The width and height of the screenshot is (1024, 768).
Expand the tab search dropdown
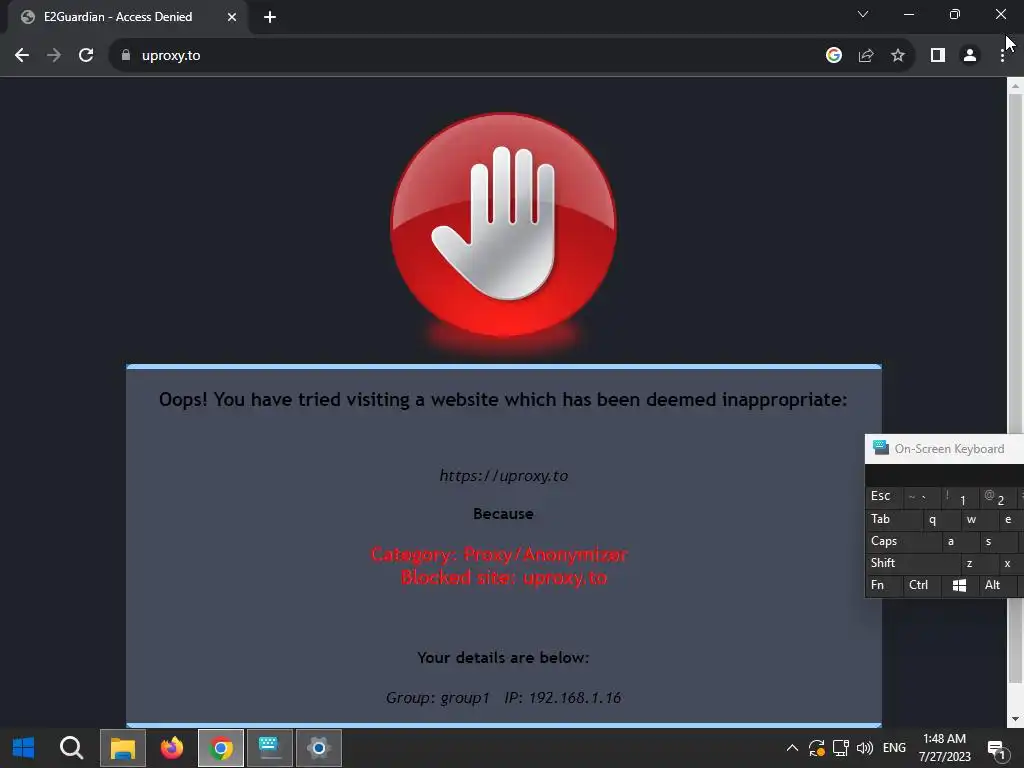pos(863,14)
